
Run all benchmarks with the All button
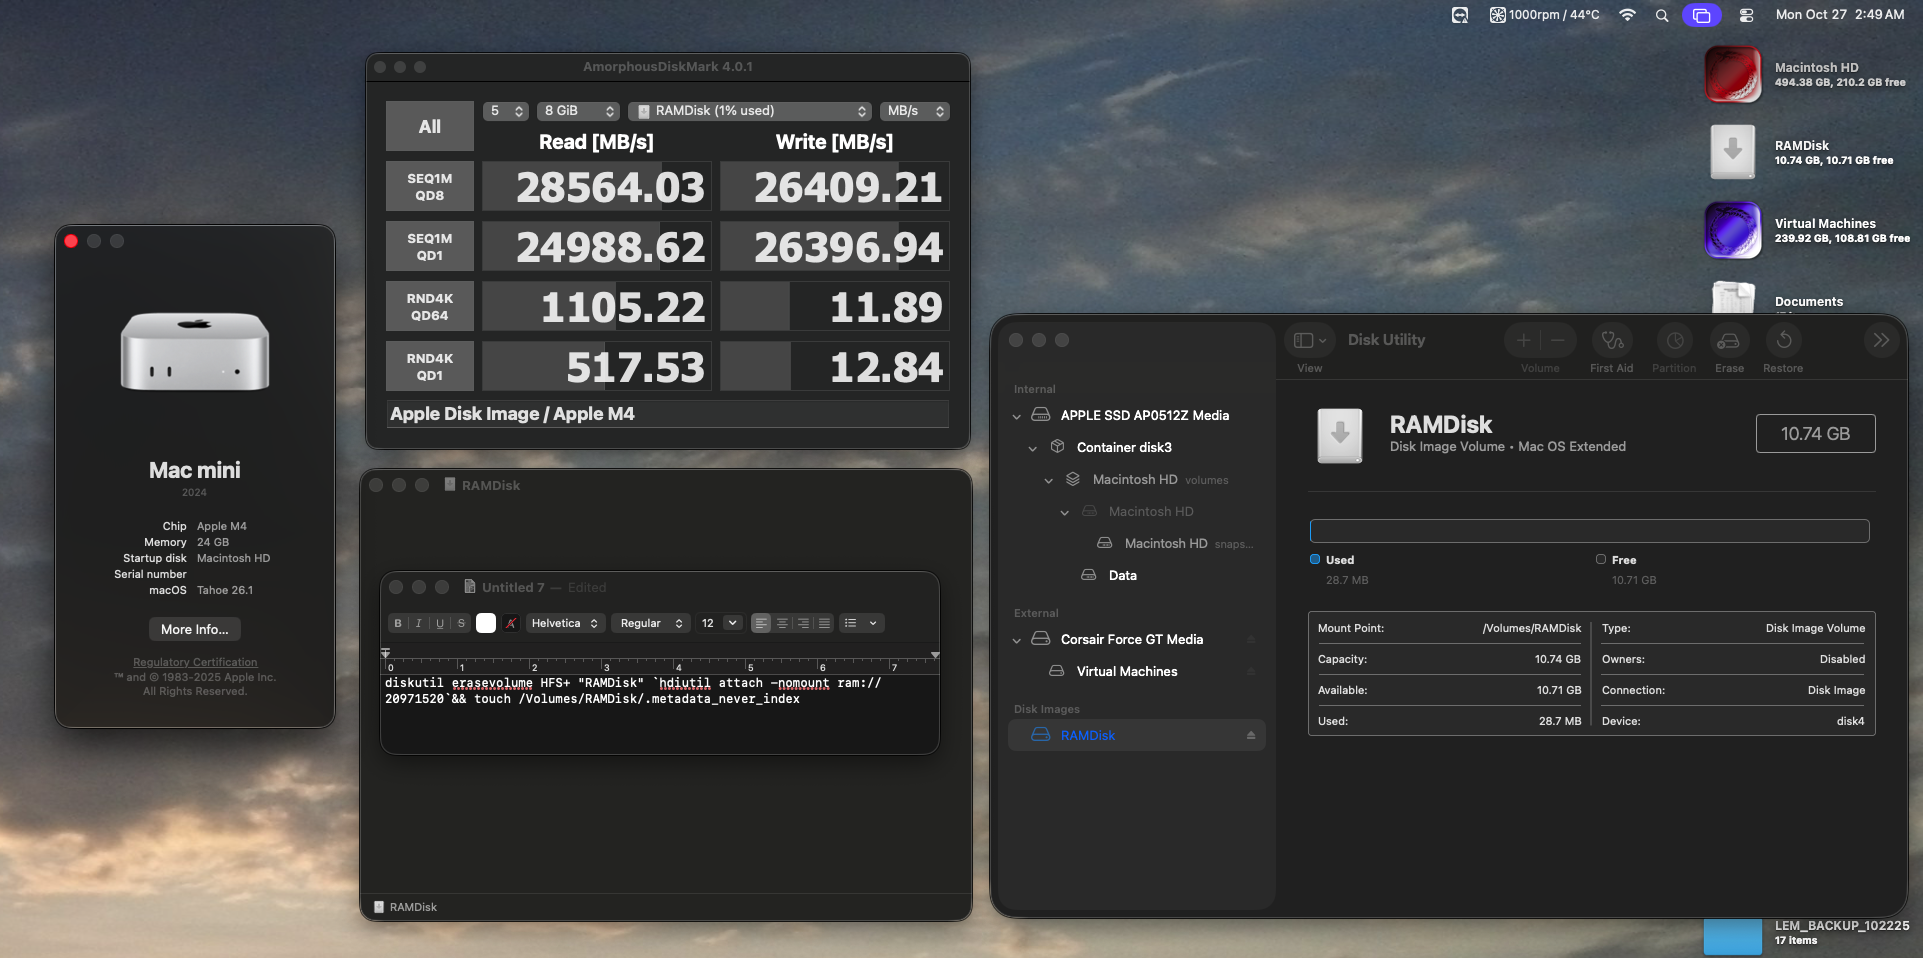[430, 127]
